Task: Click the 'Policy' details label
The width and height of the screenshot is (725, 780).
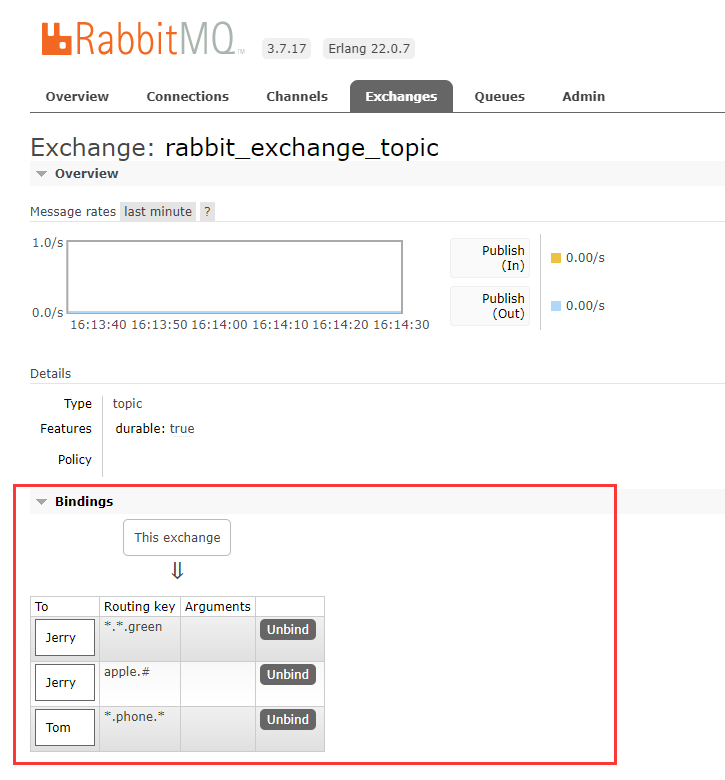Action: pyautogui.click(x=75, y=460)
